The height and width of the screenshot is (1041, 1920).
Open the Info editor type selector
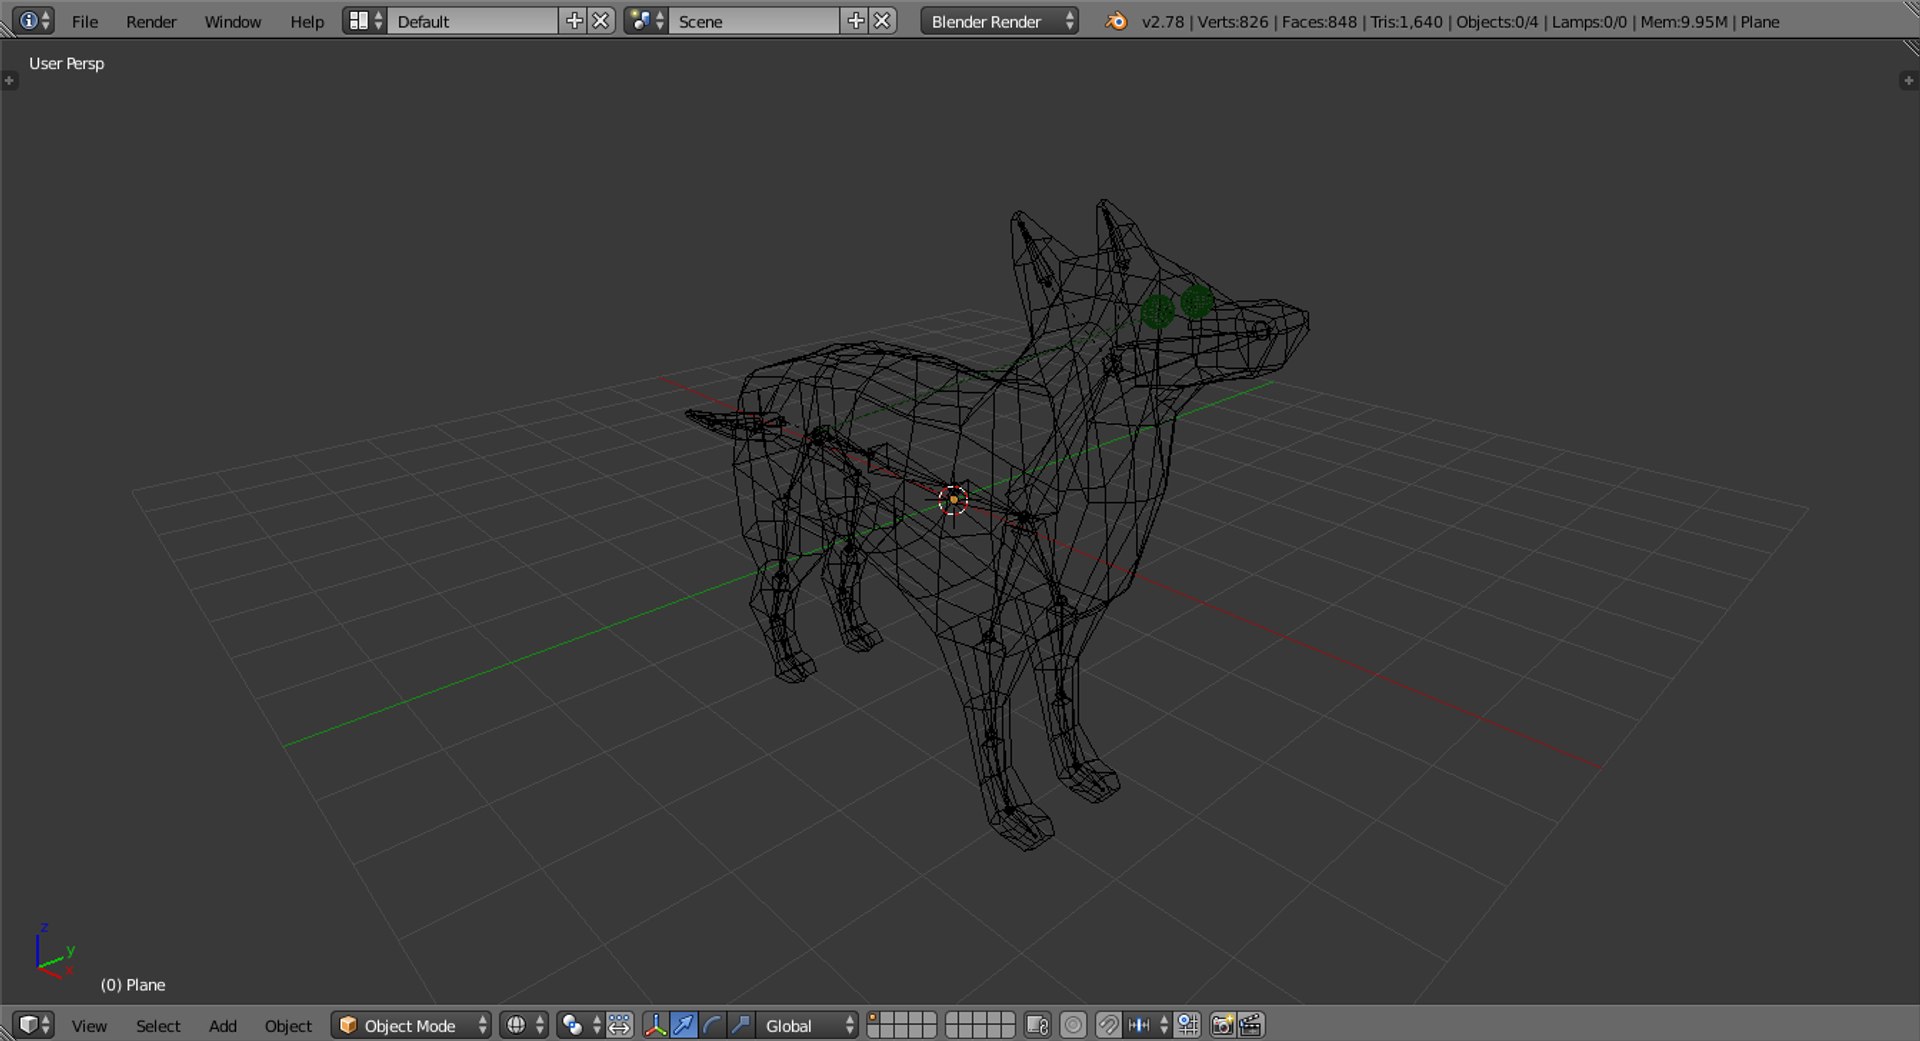33,21
